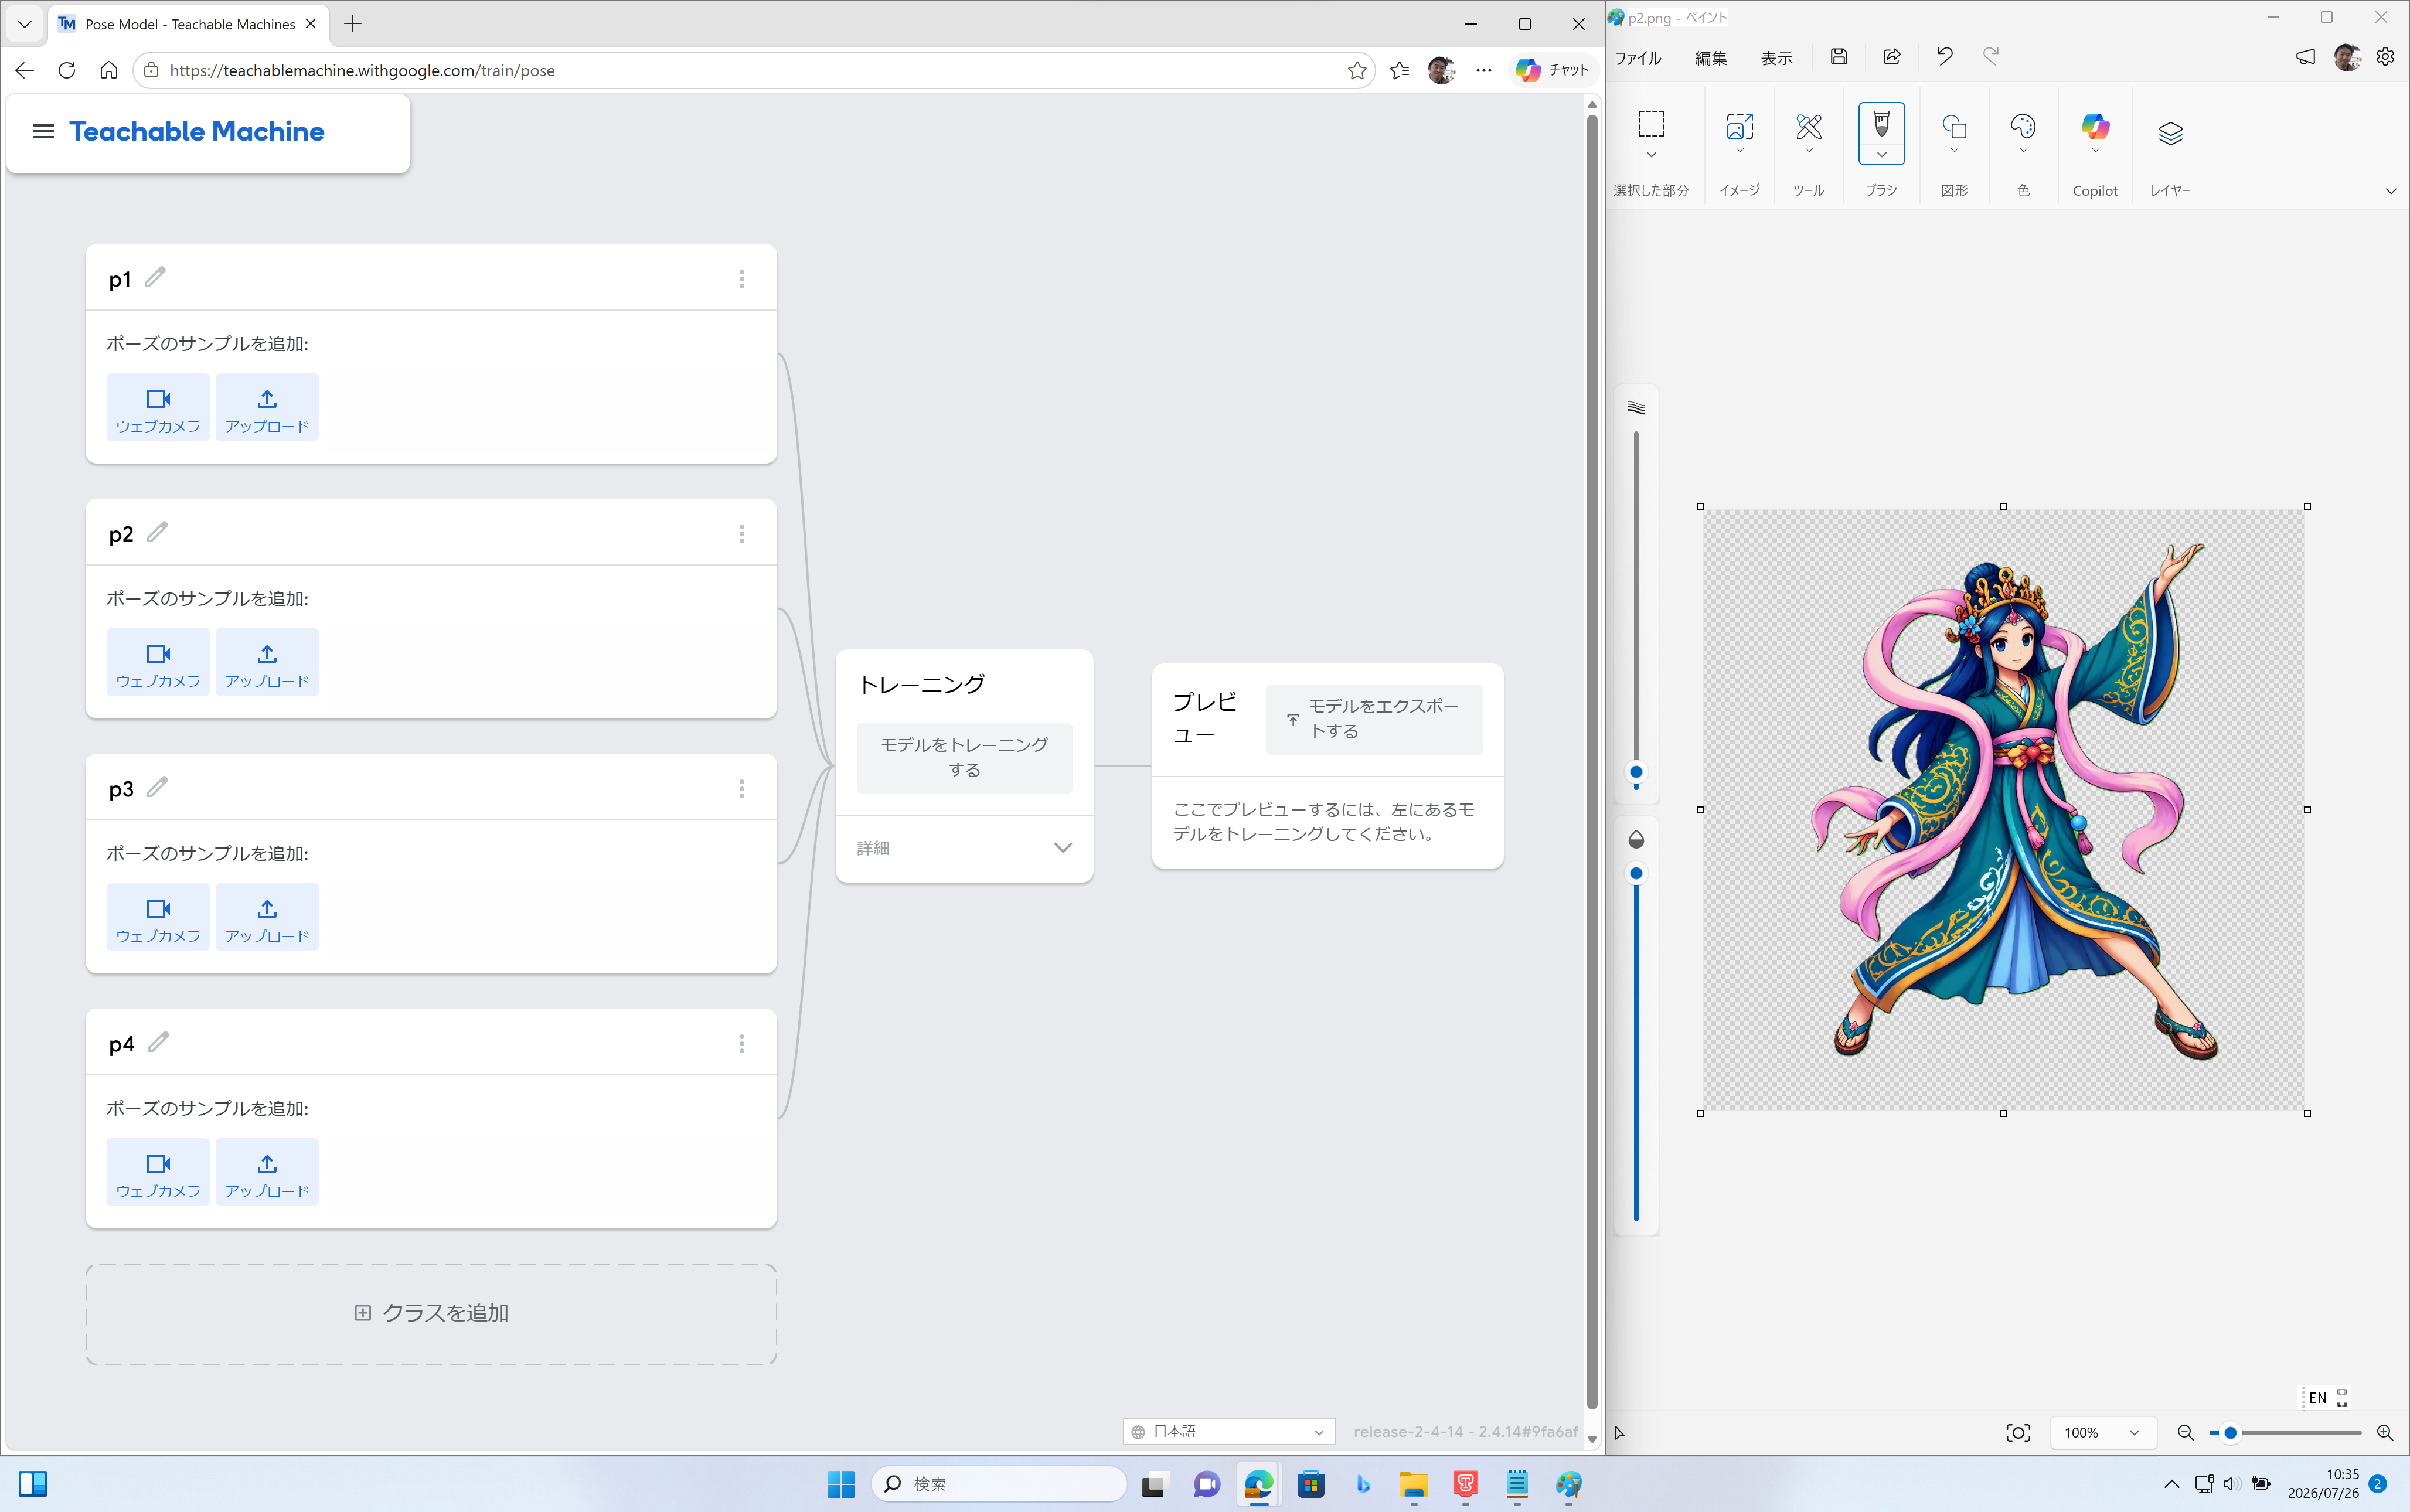Select the Paint ブラシ tool
This screenshot has width=2410, height=1512.
[1881, 124]
